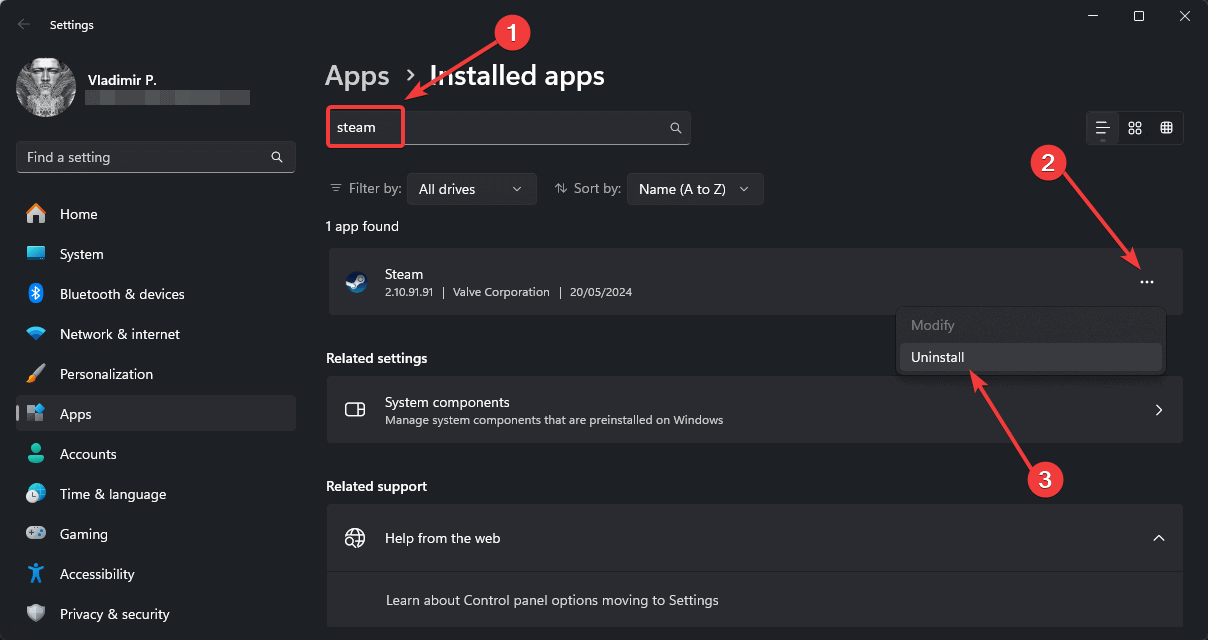Click the Steam app icon in the list
The width and height of the screenshot is (1208, 640).
click(356, 282)
